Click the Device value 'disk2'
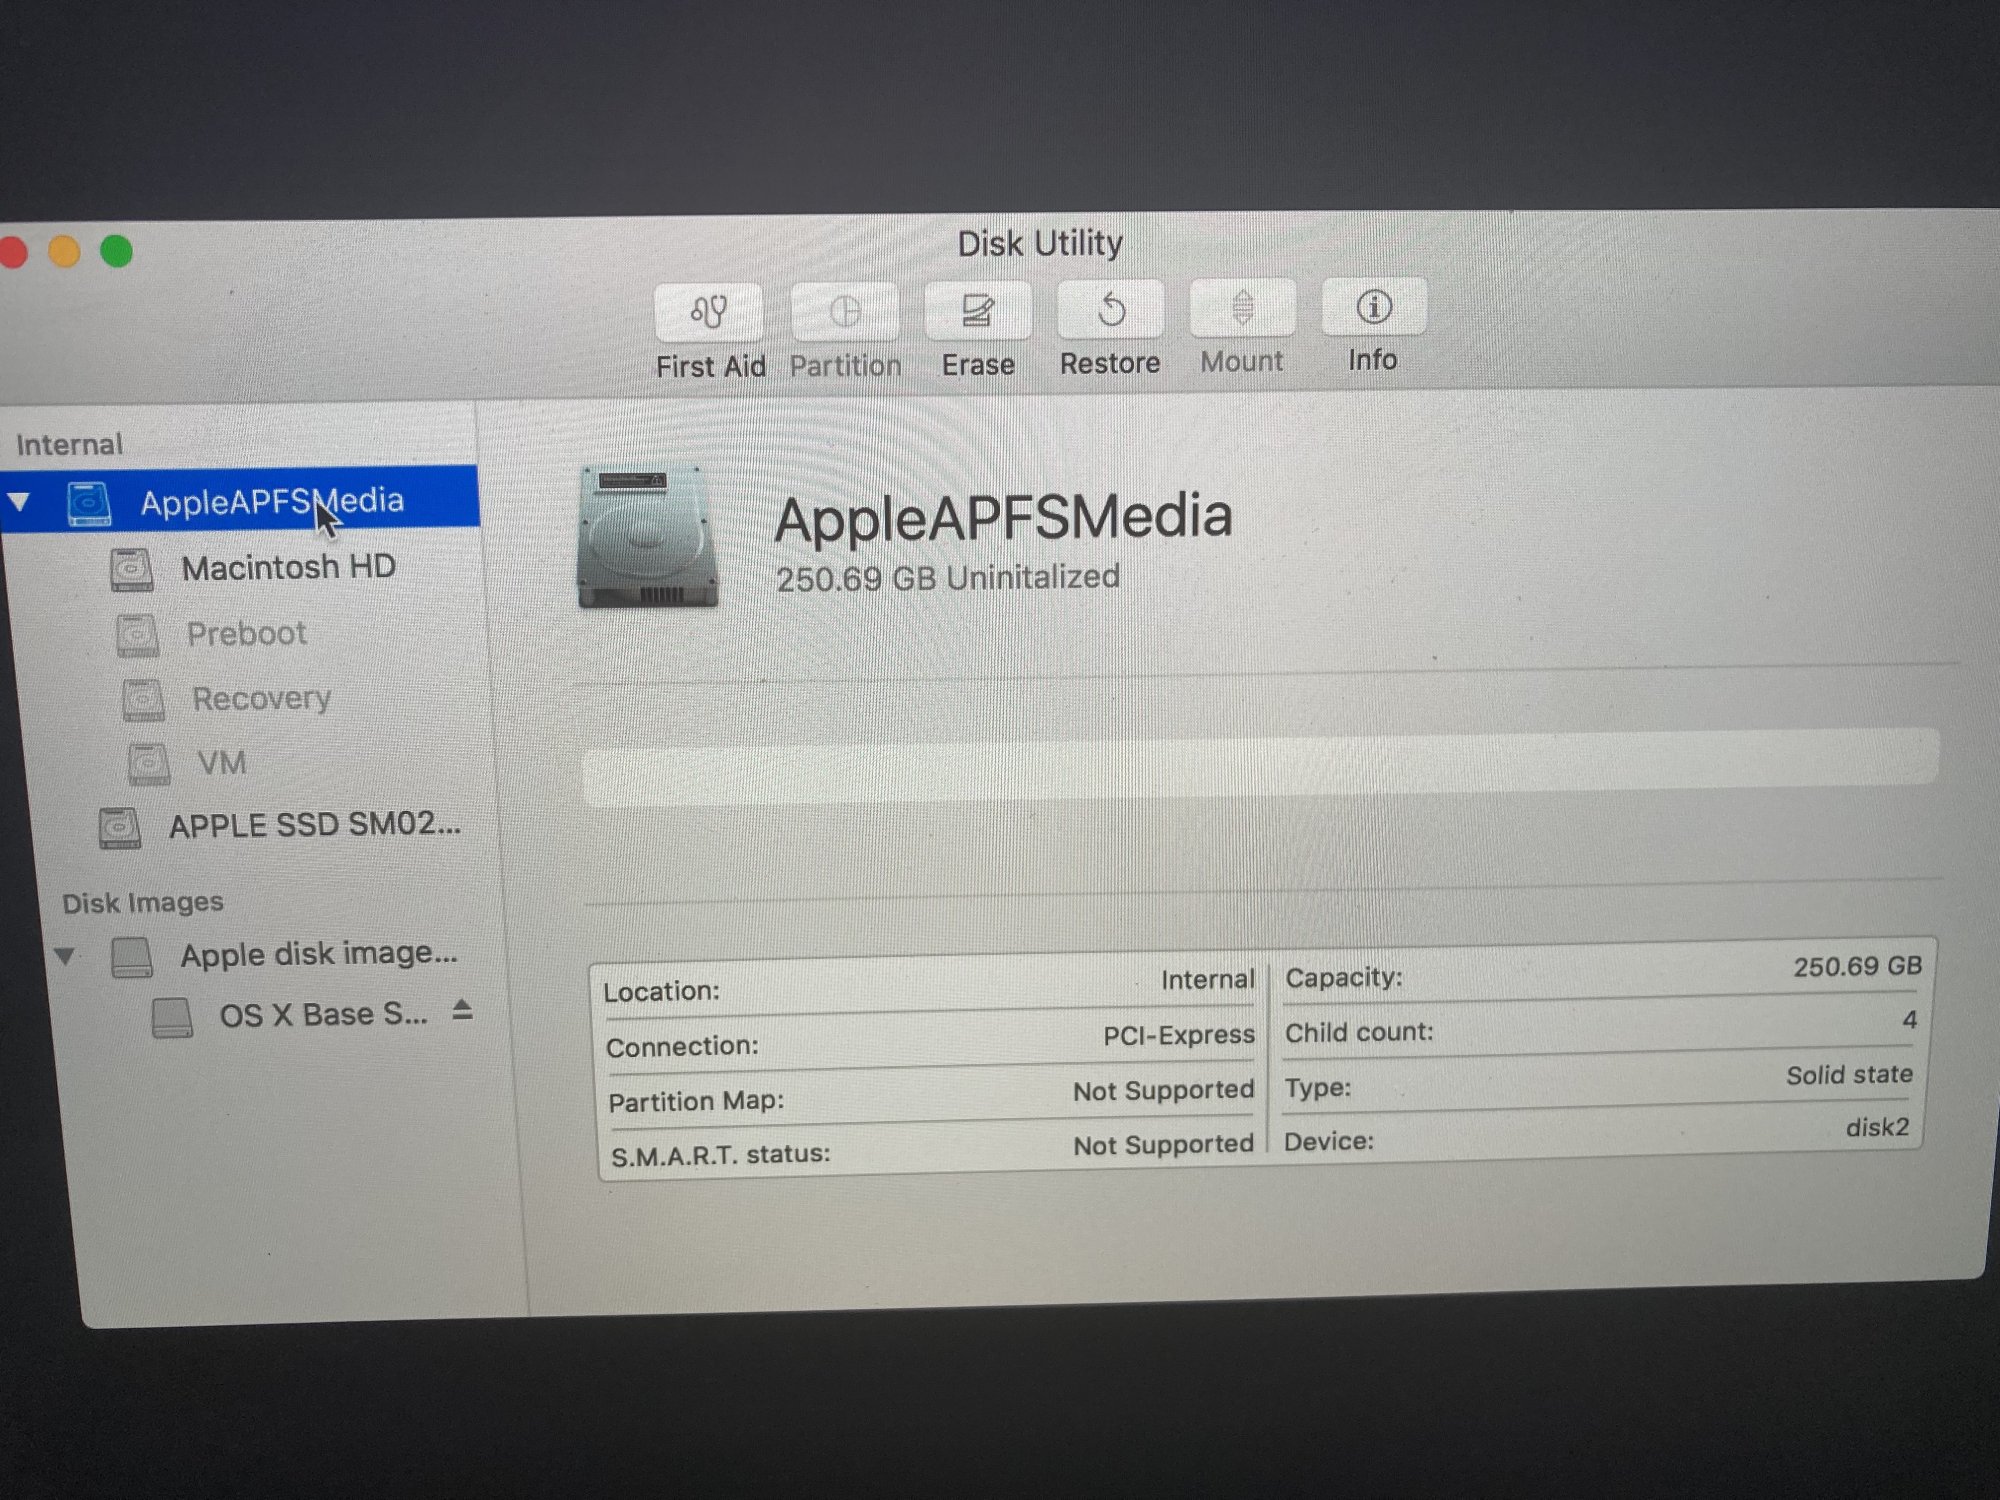 [1878, 1128]
